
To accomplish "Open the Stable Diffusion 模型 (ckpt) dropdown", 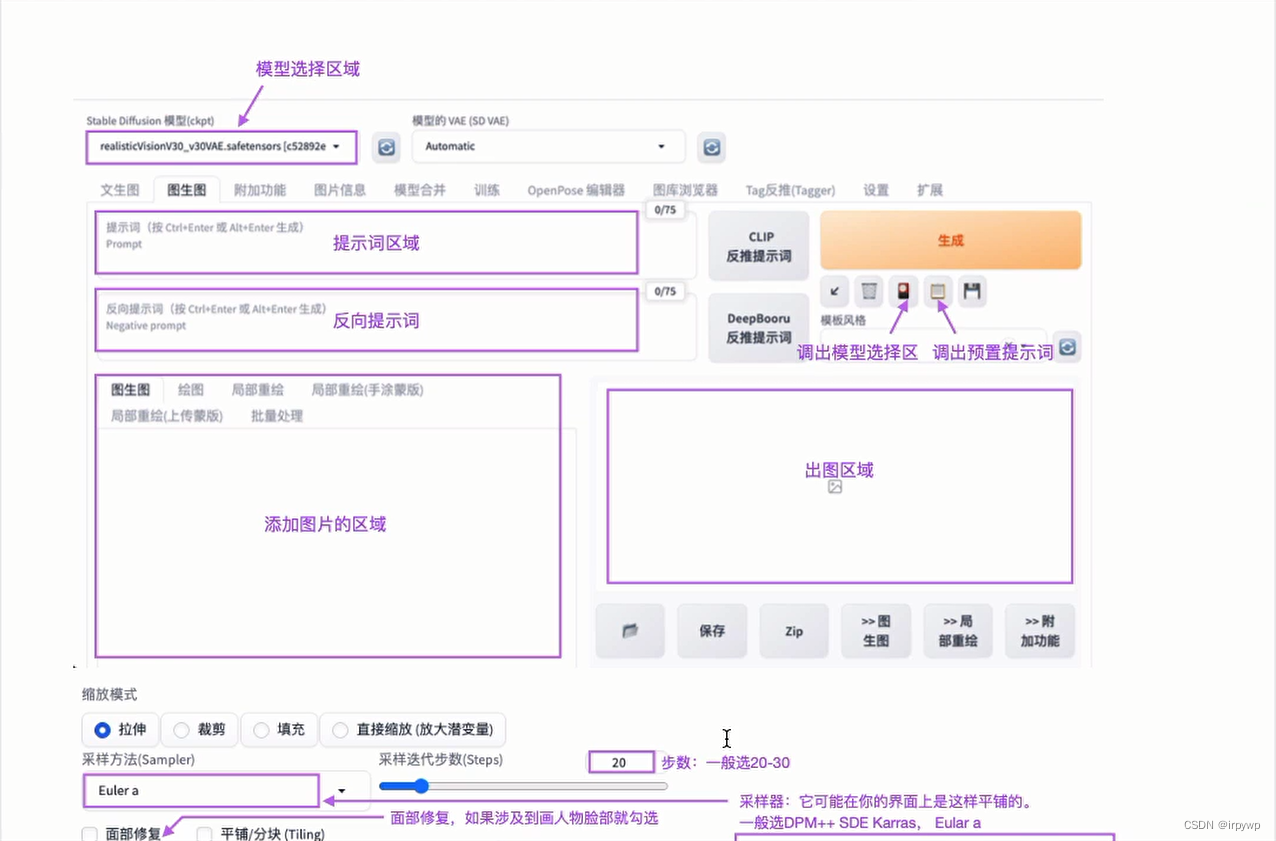I will (x=221, y=146).
